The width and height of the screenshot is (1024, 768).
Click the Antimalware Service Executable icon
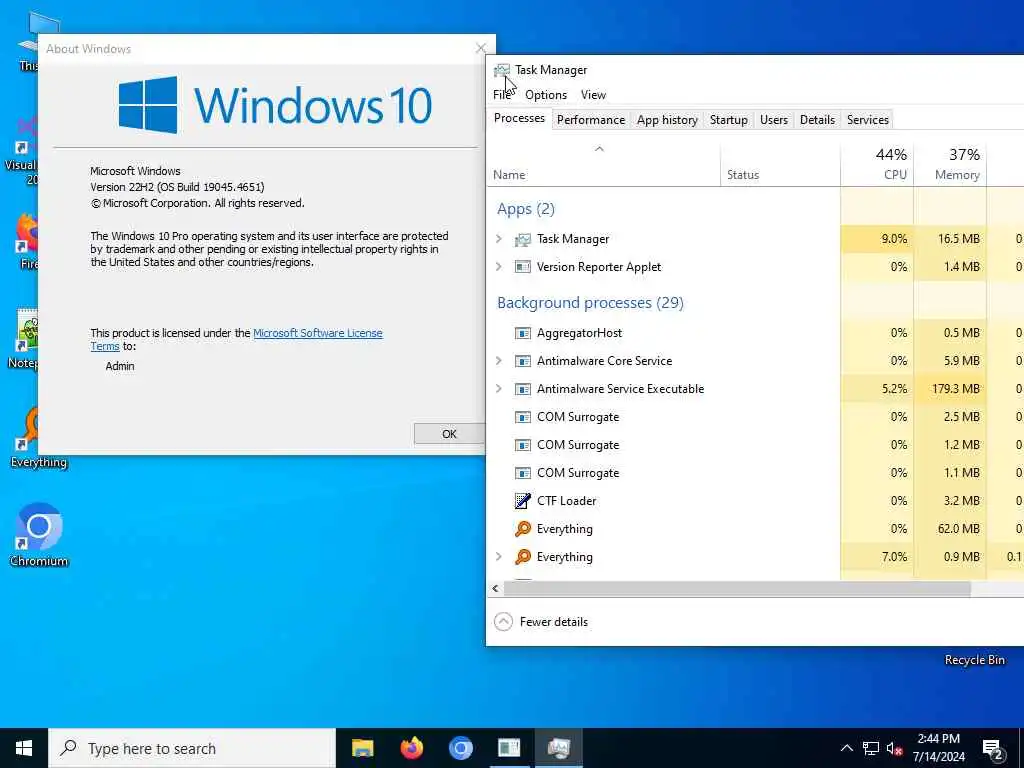click(x=522, y=389)
